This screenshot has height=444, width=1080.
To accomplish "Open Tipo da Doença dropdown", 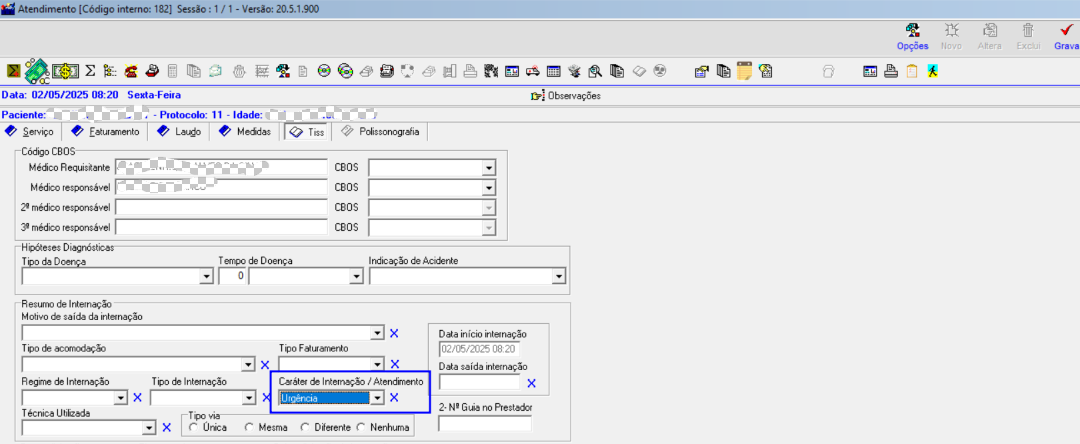I will 205,276.
